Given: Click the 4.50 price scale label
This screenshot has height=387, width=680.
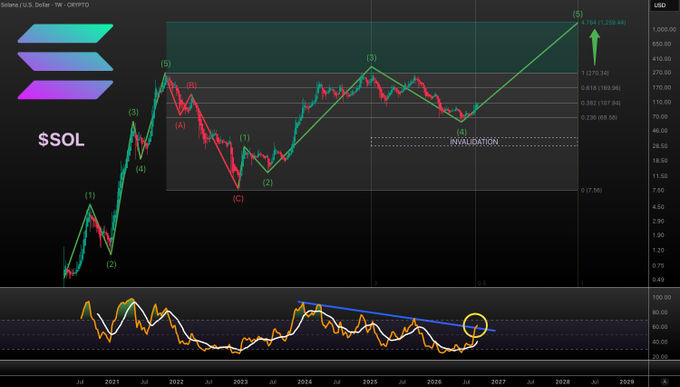Looking at the screenshot, I should [658, 207].
